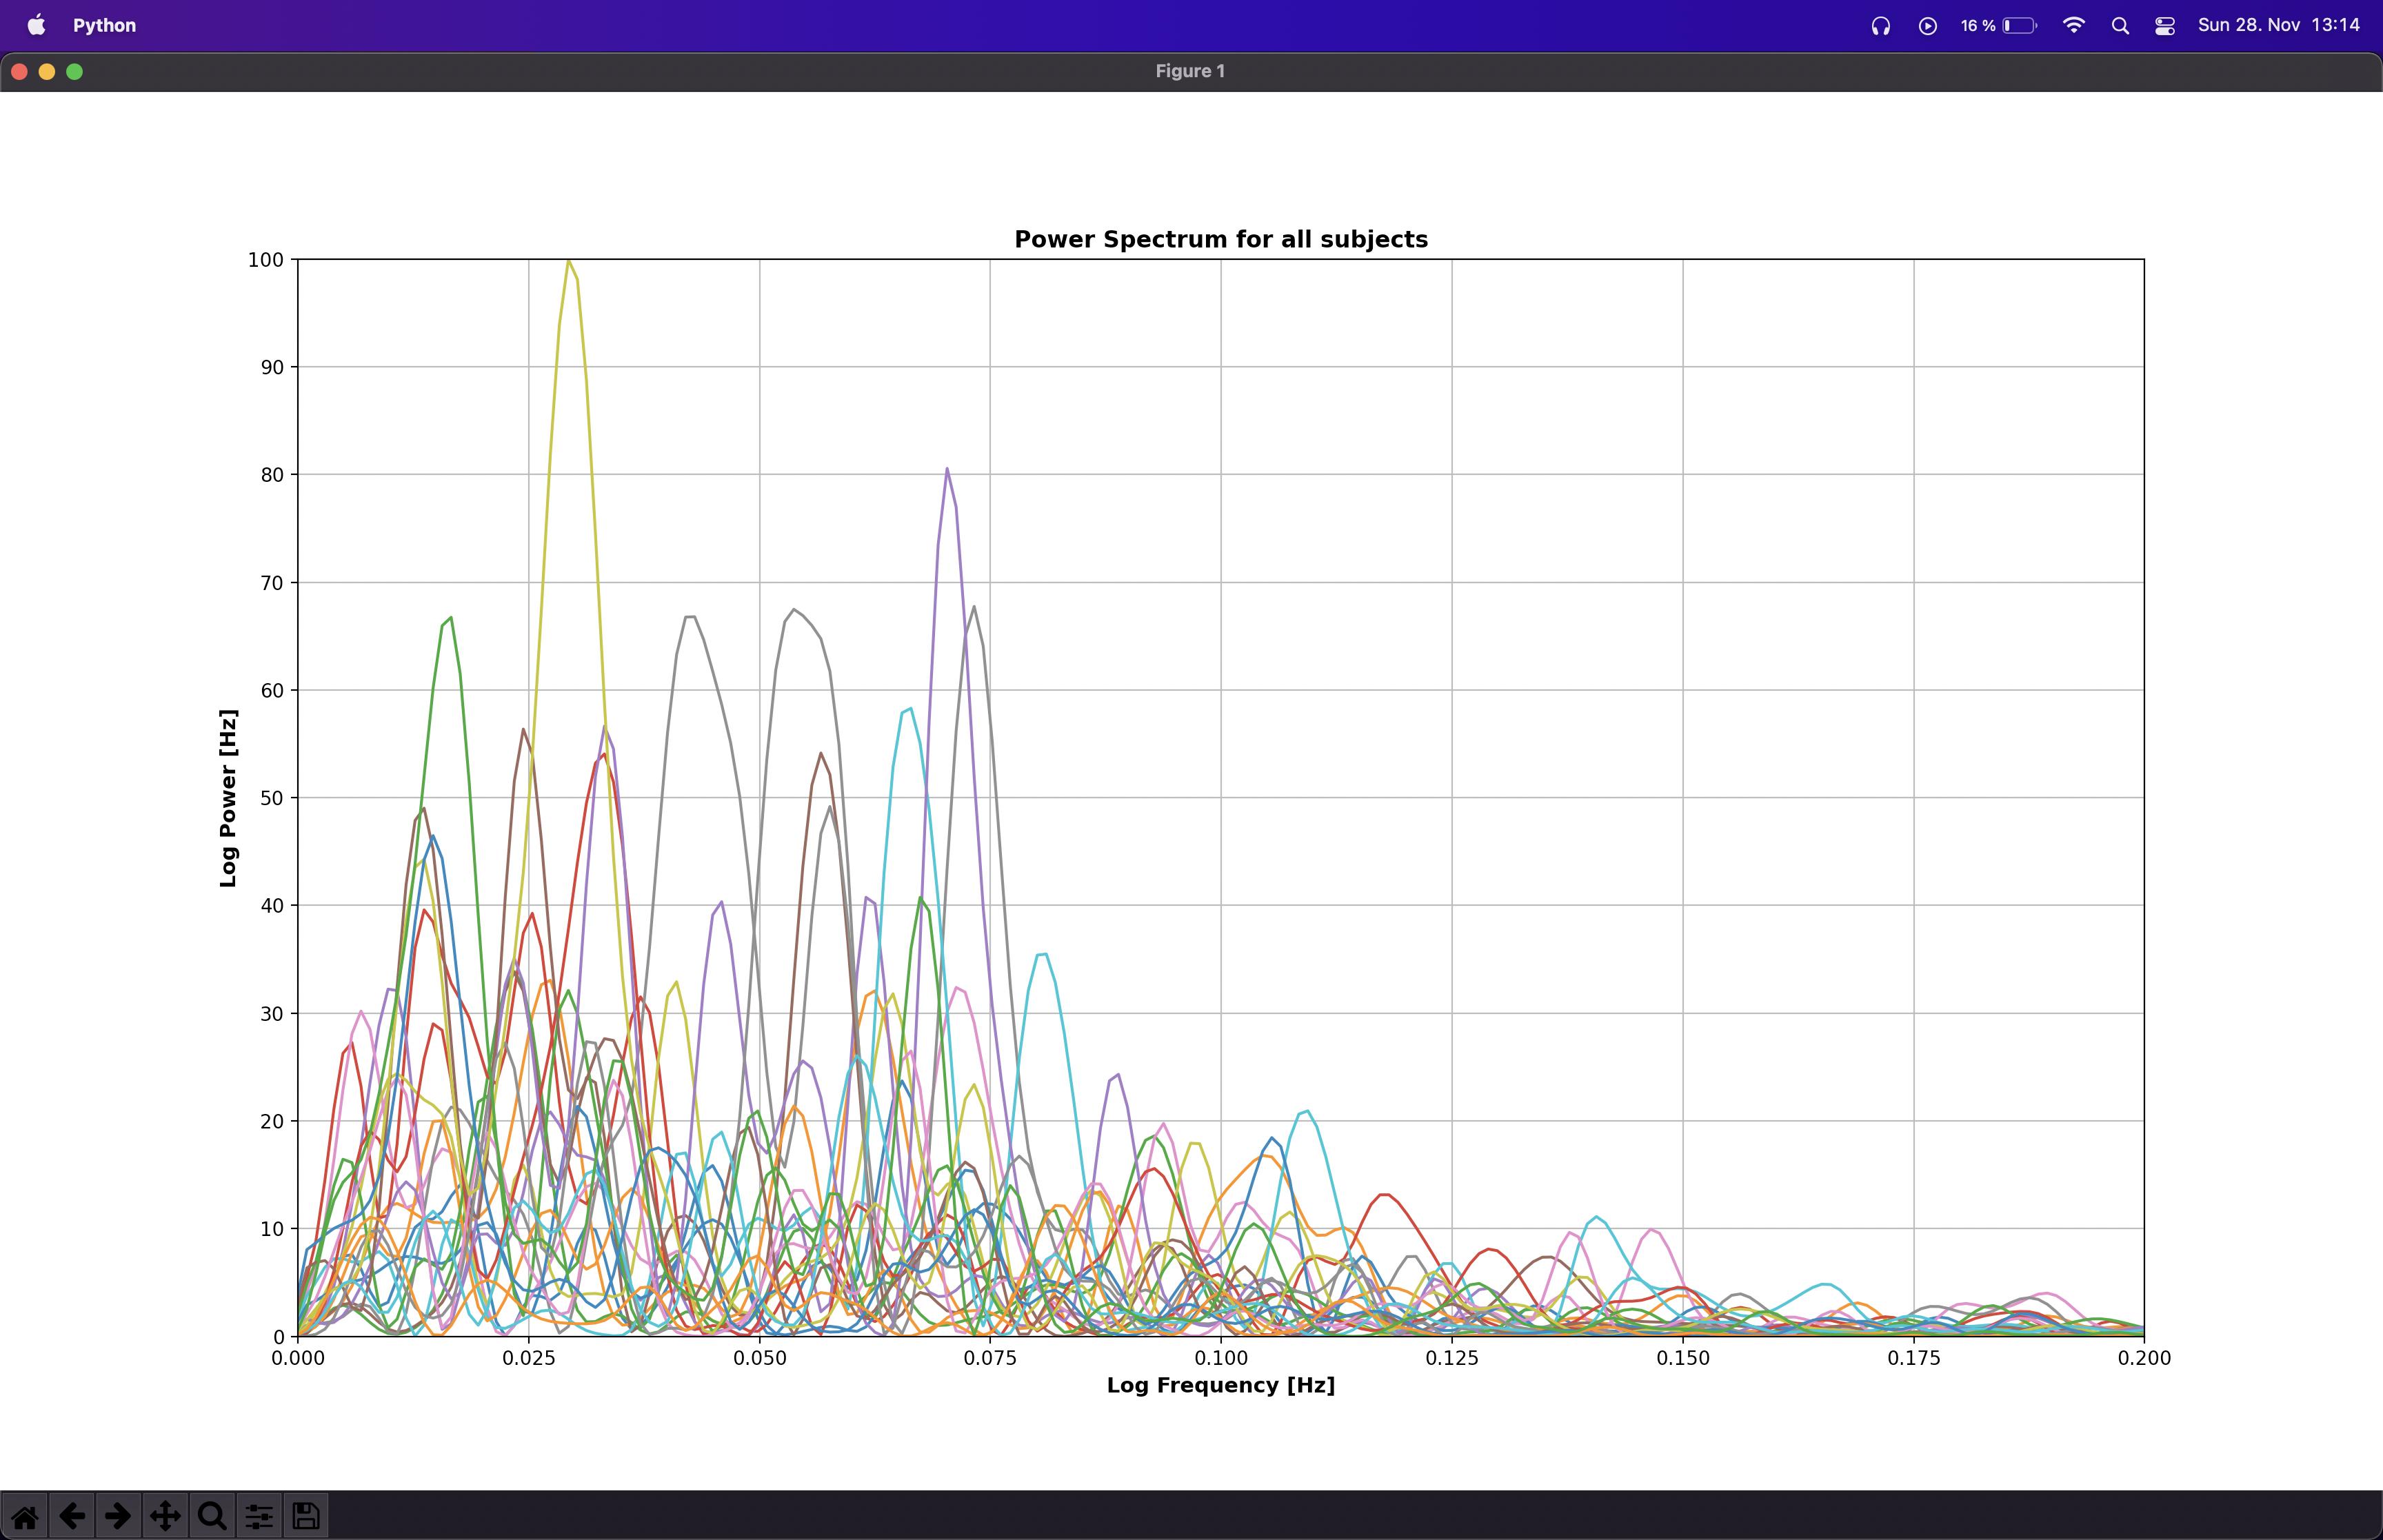Click the purple curve peak near 80
The image size is (2383, 1540).
pos(947,470)
